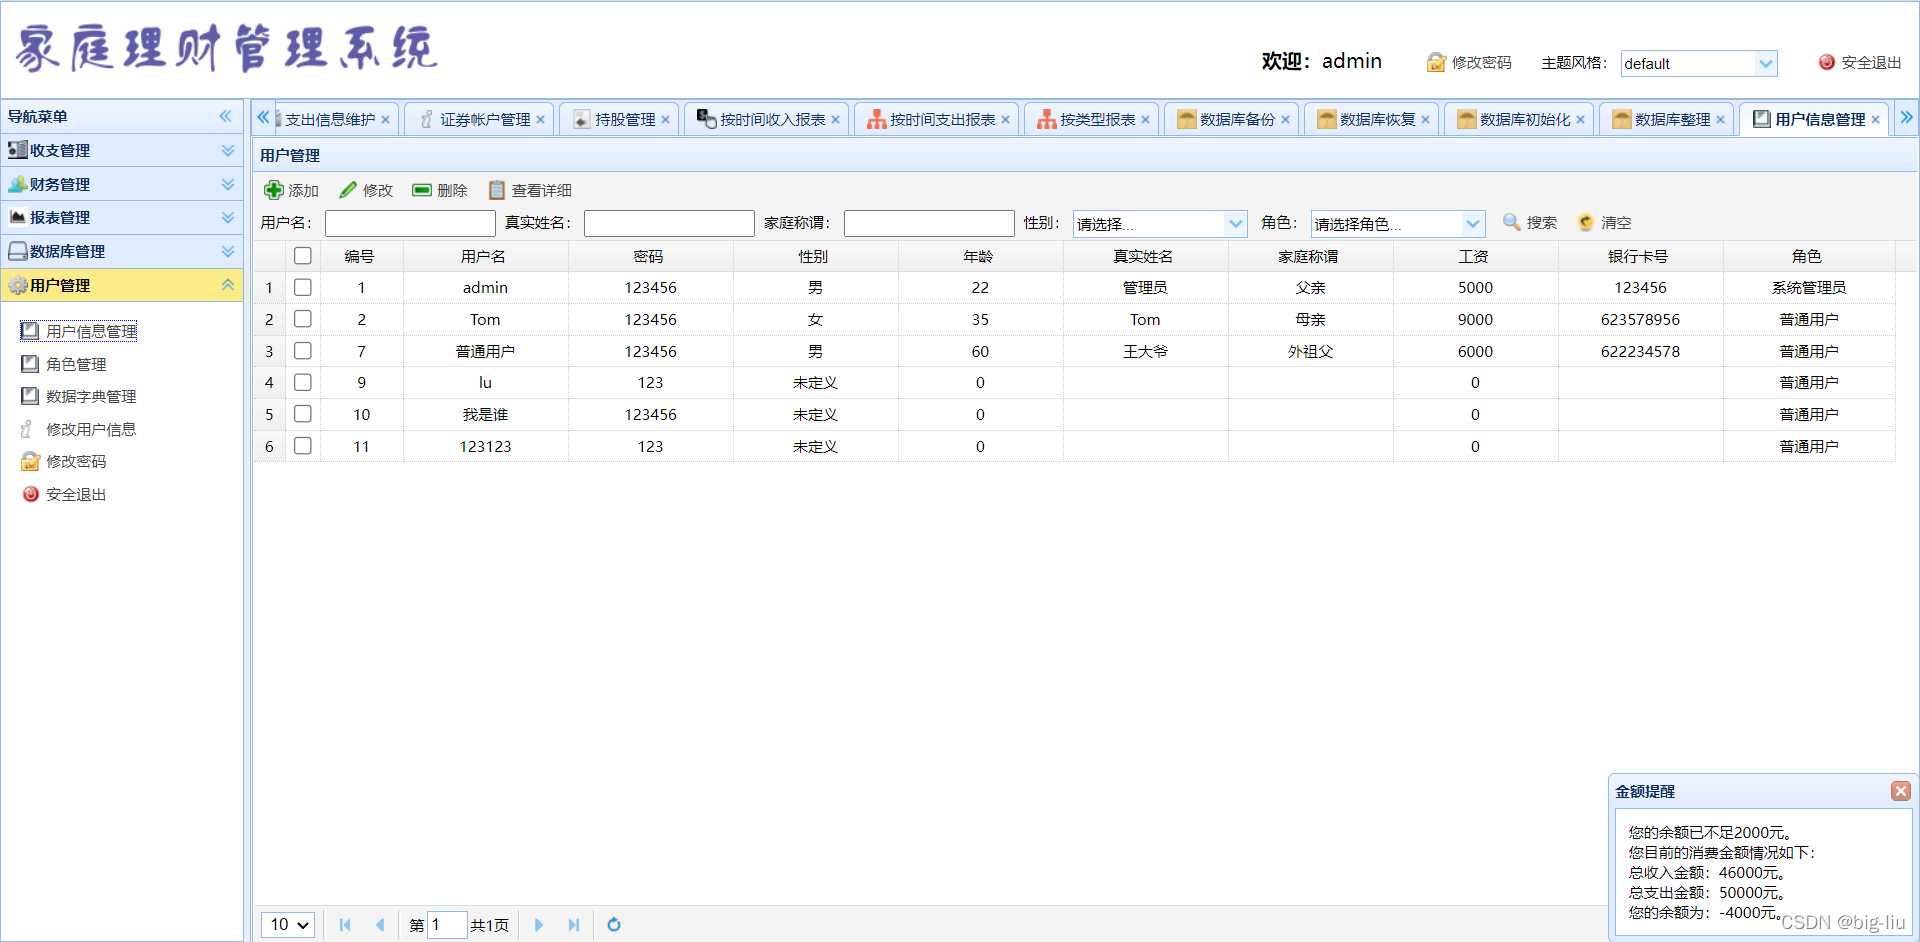This screenshot has width=1920, height=942.
Task: Click 修改用户信息 sidebar icon
Action: coord(28,429)
